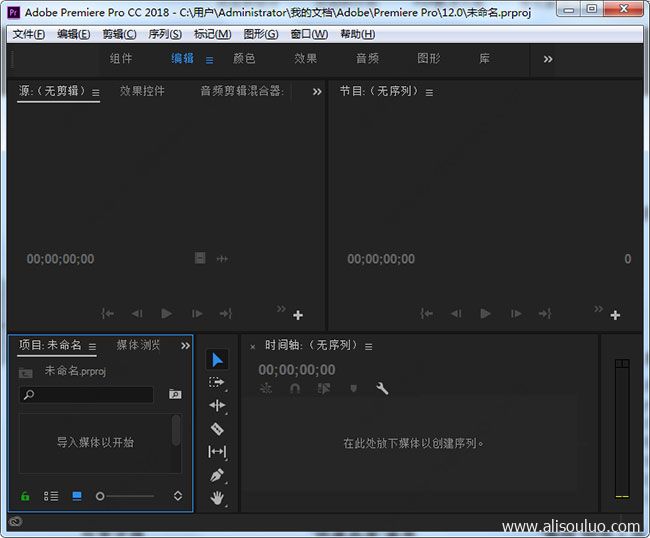The height and width of the screenshot is (538, 650).
Task: Click the project search field
Action: tap(87, 395)
